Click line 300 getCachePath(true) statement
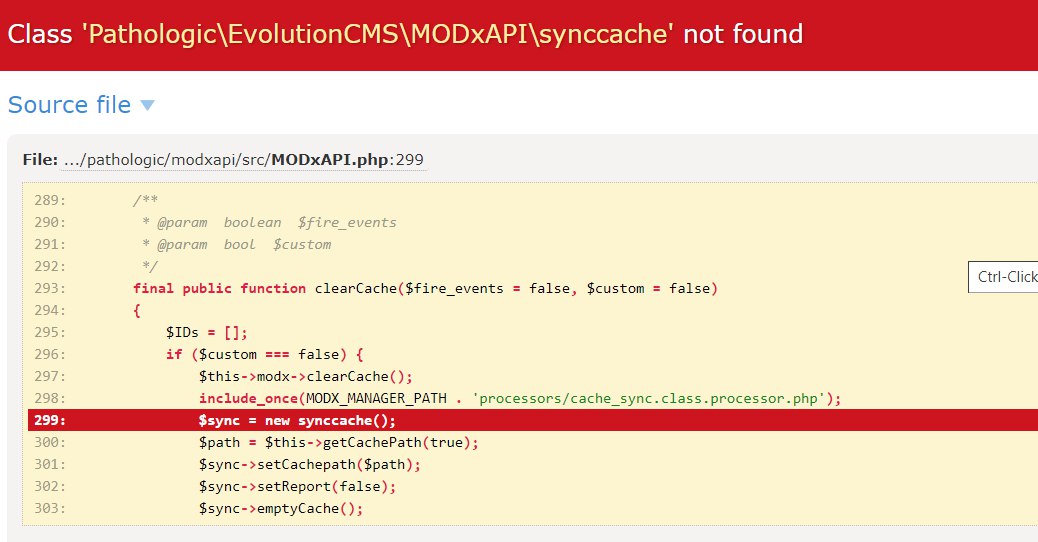 pos(338,443)
